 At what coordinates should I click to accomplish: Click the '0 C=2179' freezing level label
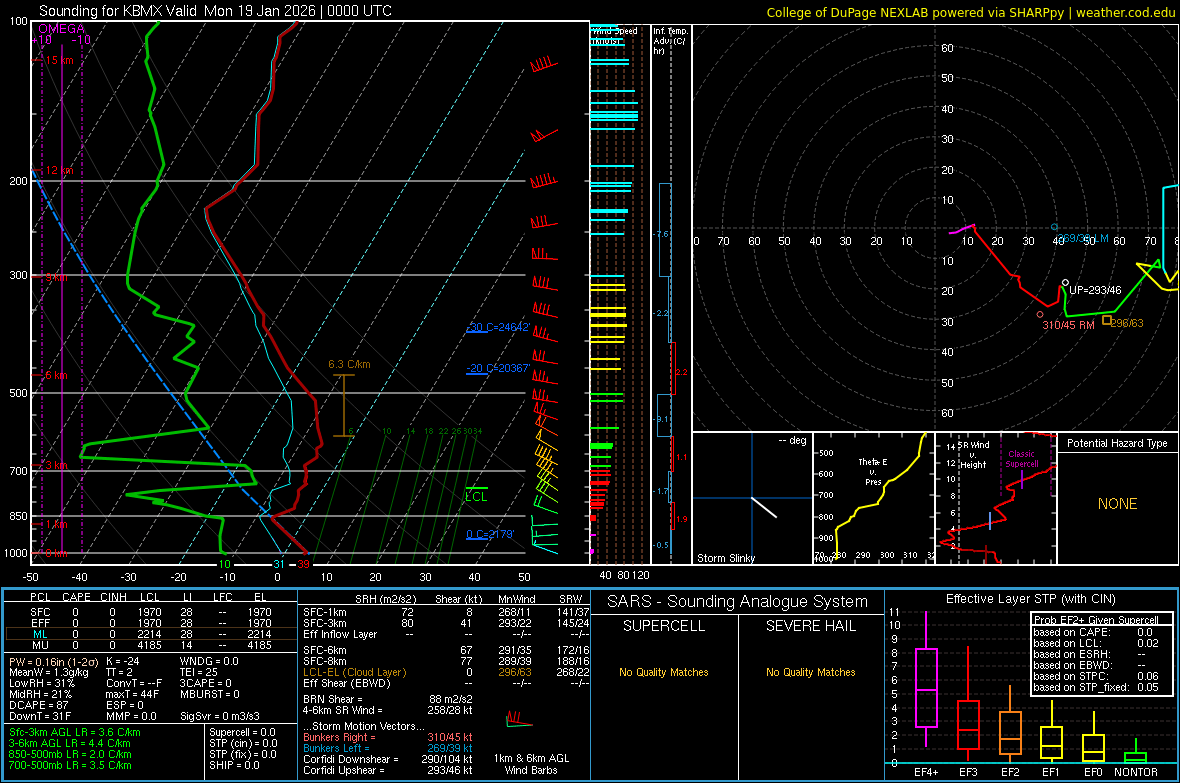click(490, 534)
